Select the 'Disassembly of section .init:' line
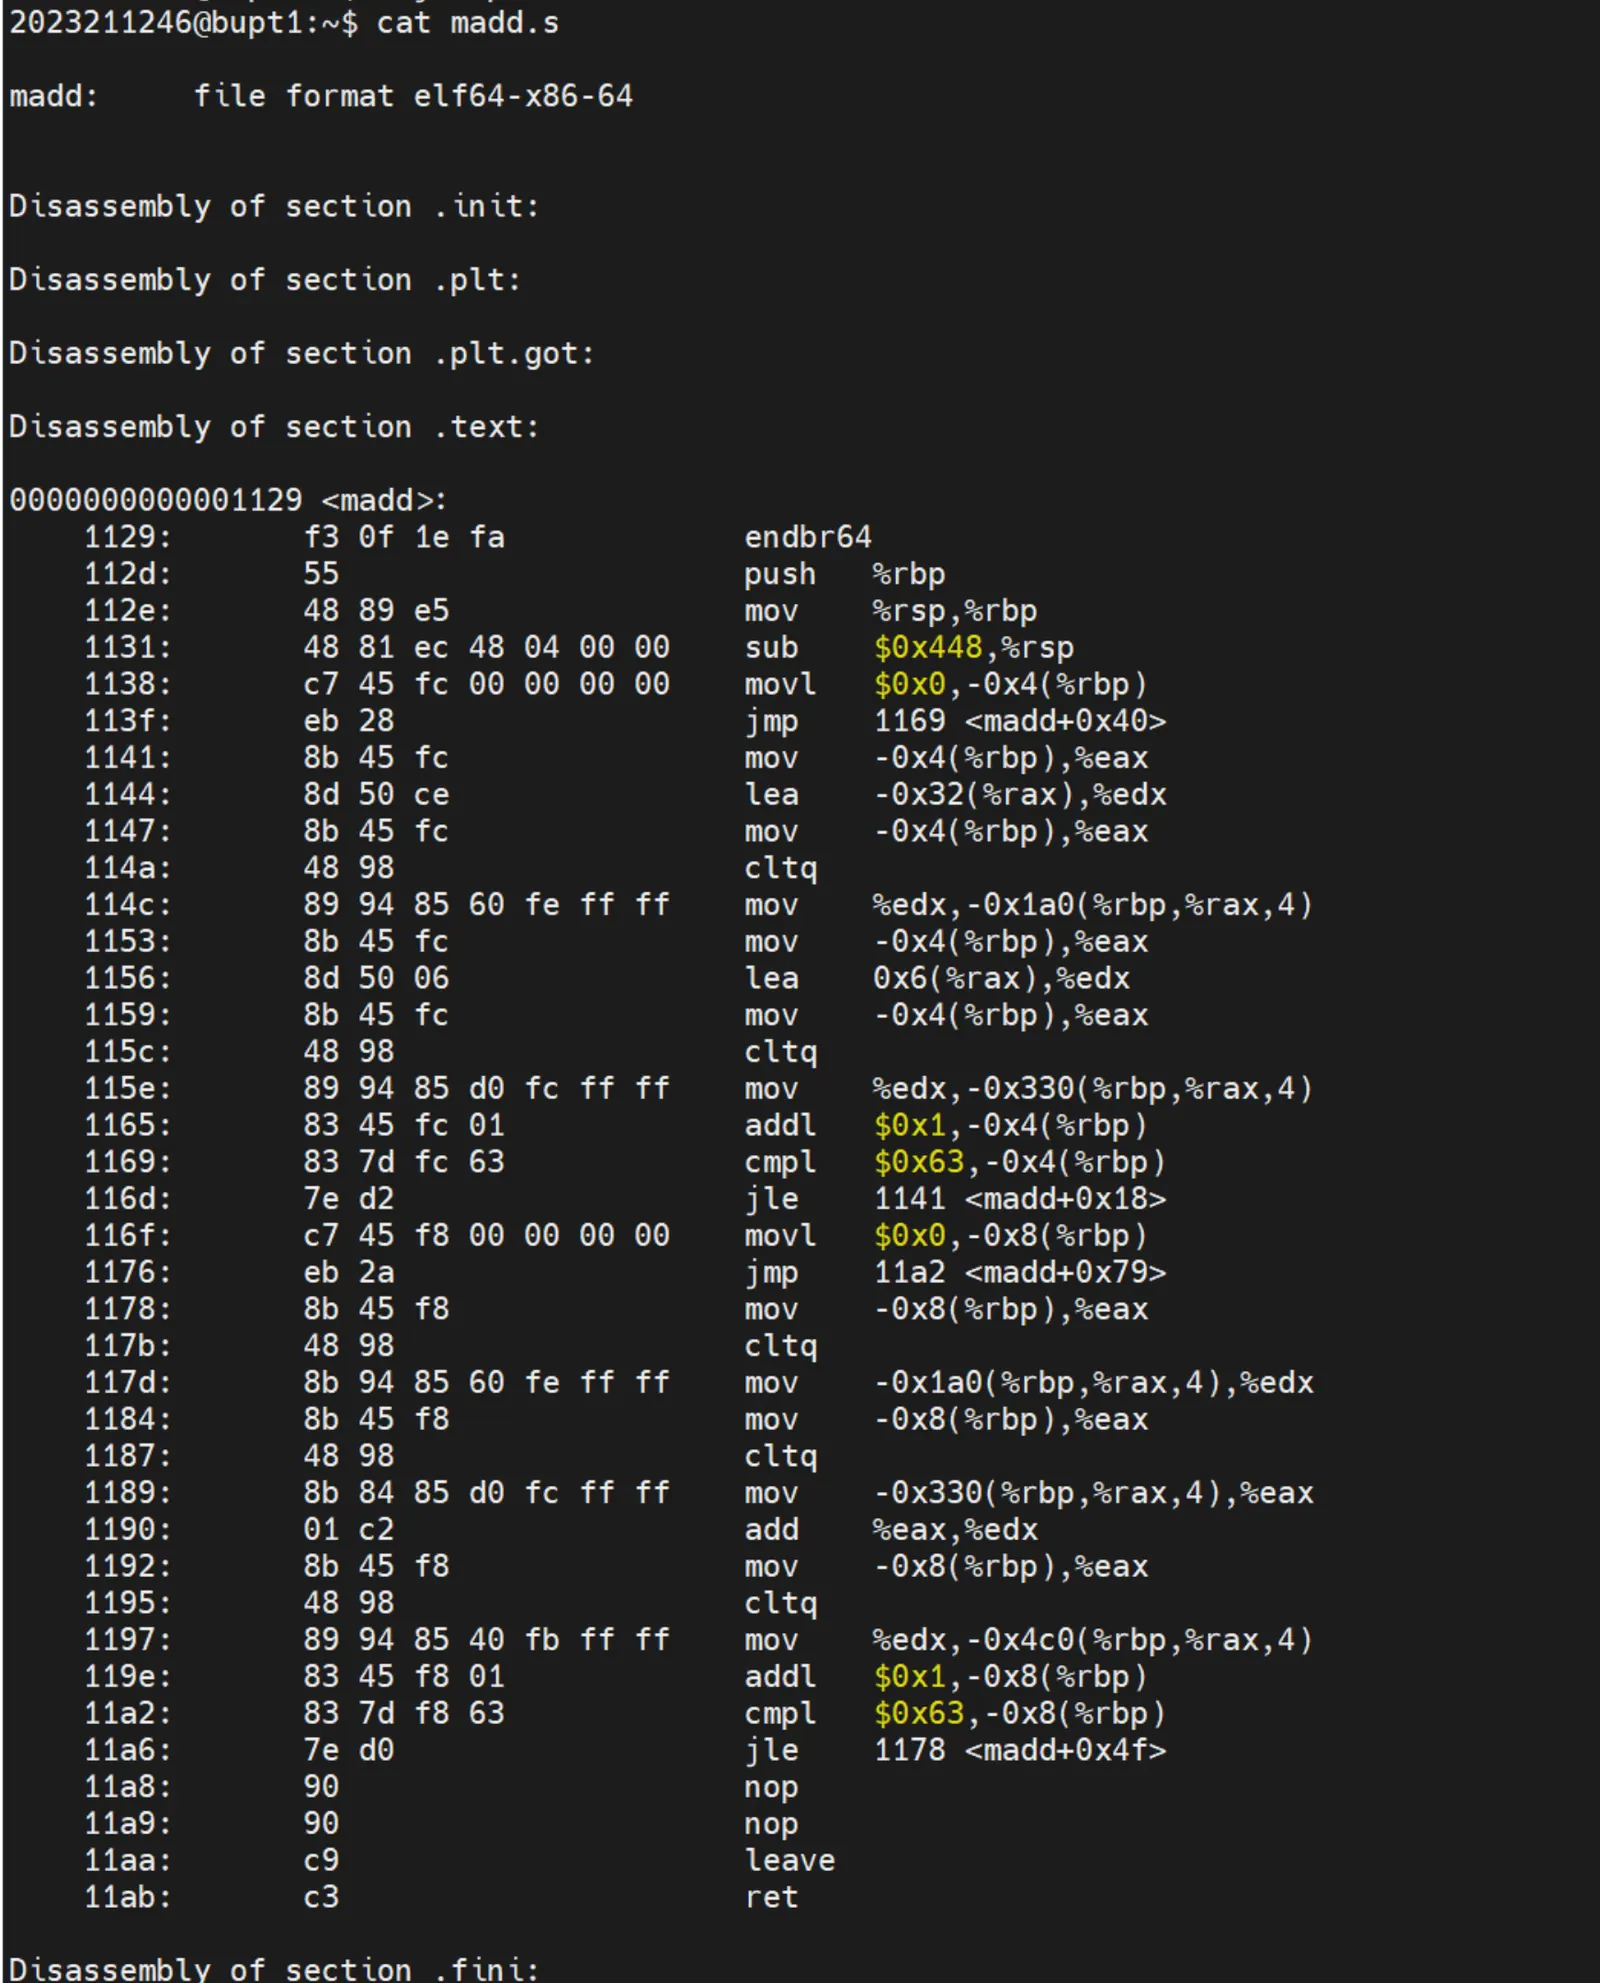Viewport: 1600px width, 1983px height. [274, 206]
